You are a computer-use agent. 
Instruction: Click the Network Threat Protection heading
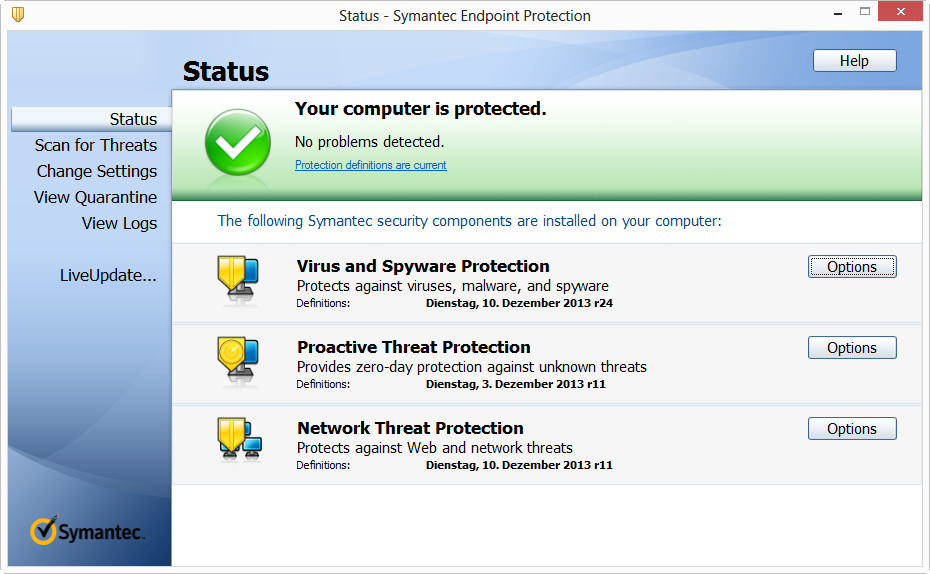(410, 428)
